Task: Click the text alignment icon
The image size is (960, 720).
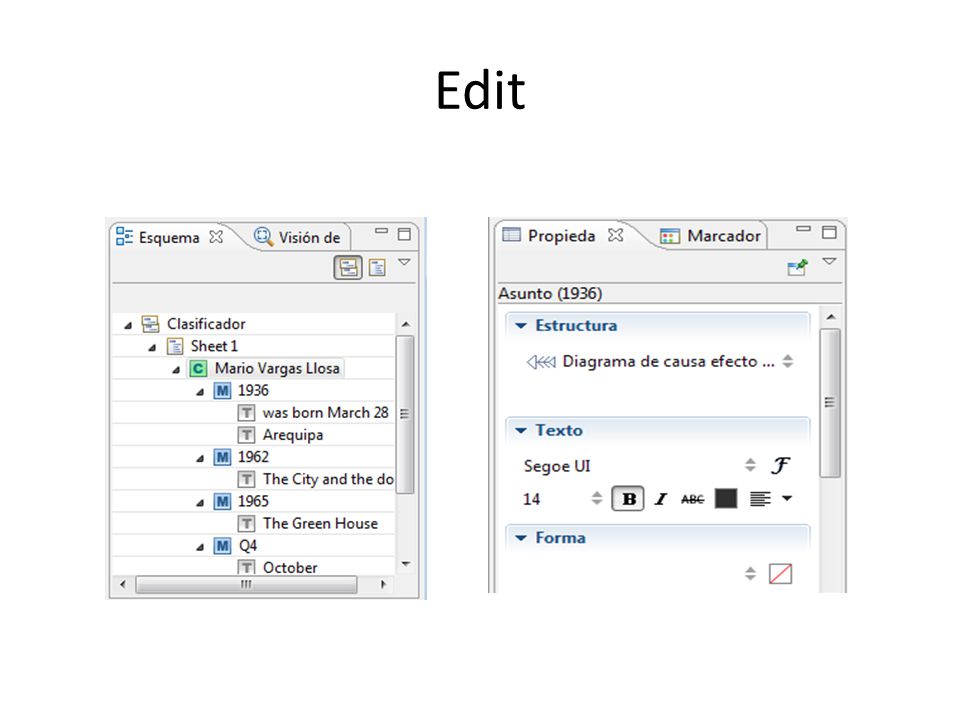Action: point(760,499)
